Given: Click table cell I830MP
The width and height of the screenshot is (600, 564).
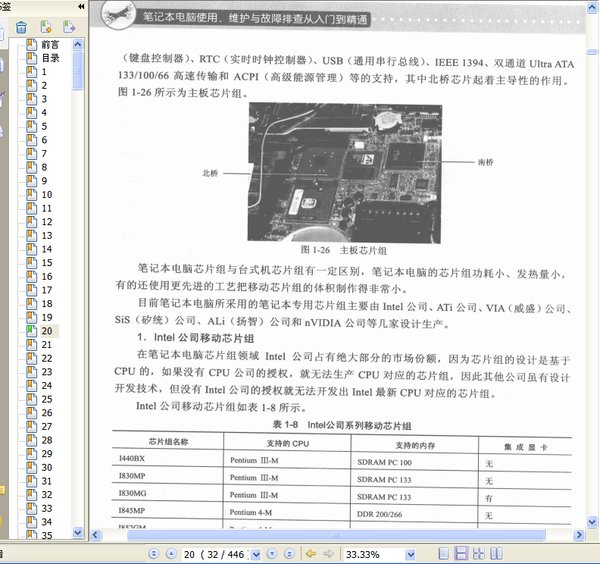Looking at the screenshot, I should (x=132, y=476).
